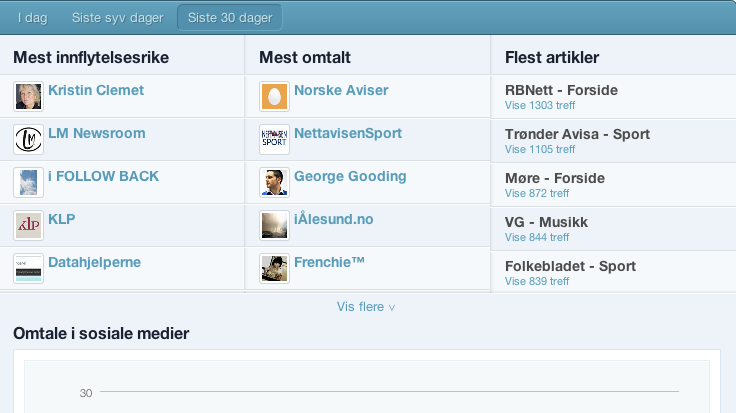
Task: Click Kristin Clemet's avatar thumbnail
Action: click(x=28, y=96)
